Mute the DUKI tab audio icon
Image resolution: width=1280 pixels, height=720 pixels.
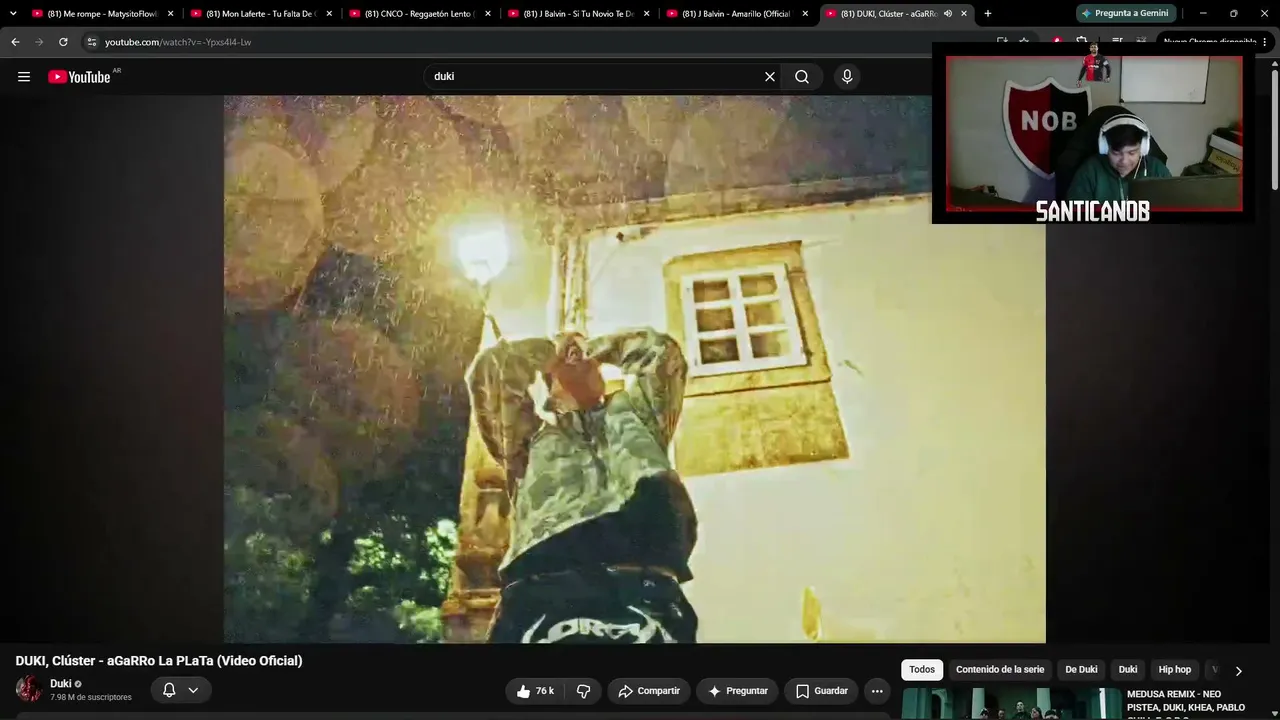[948, 14]
